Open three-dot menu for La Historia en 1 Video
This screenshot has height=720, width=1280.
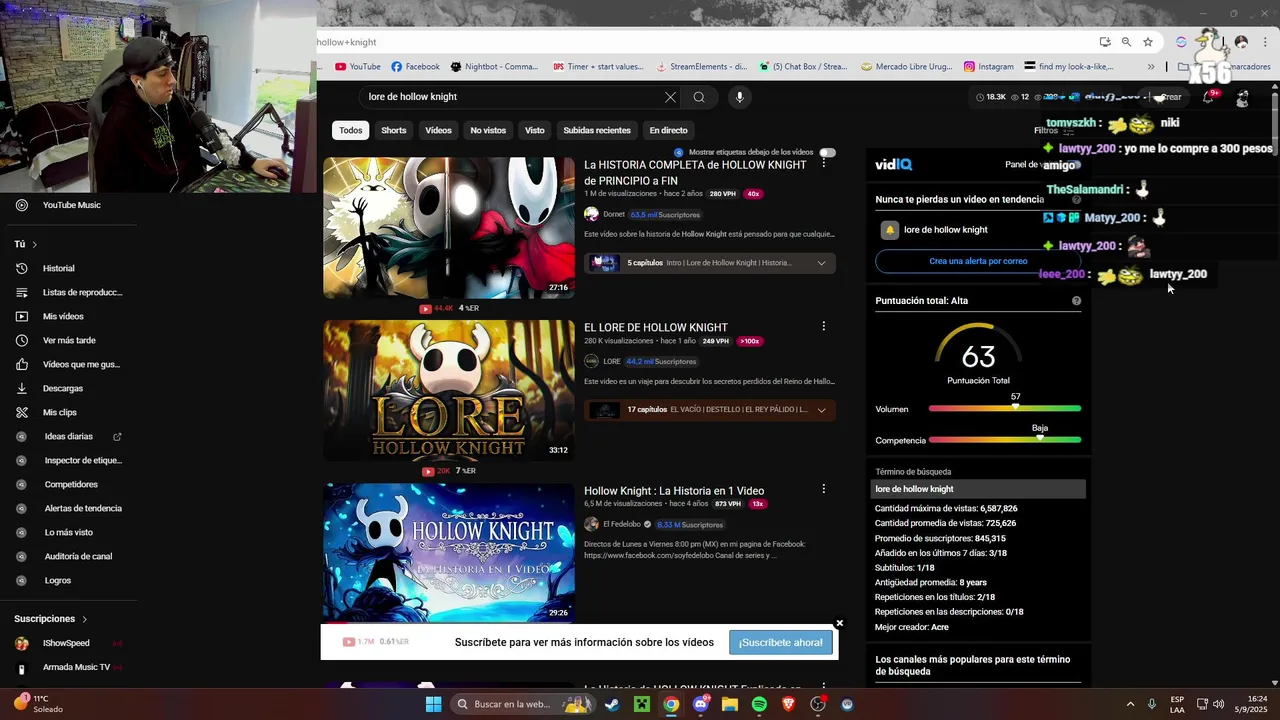[x=824, y=489]
